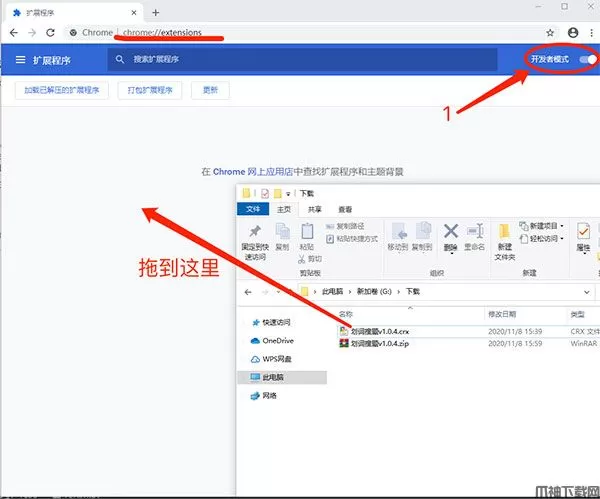Click the 更新 (update) button
The width and height of the screenshot is (600, 499).
tap(210, 90)
